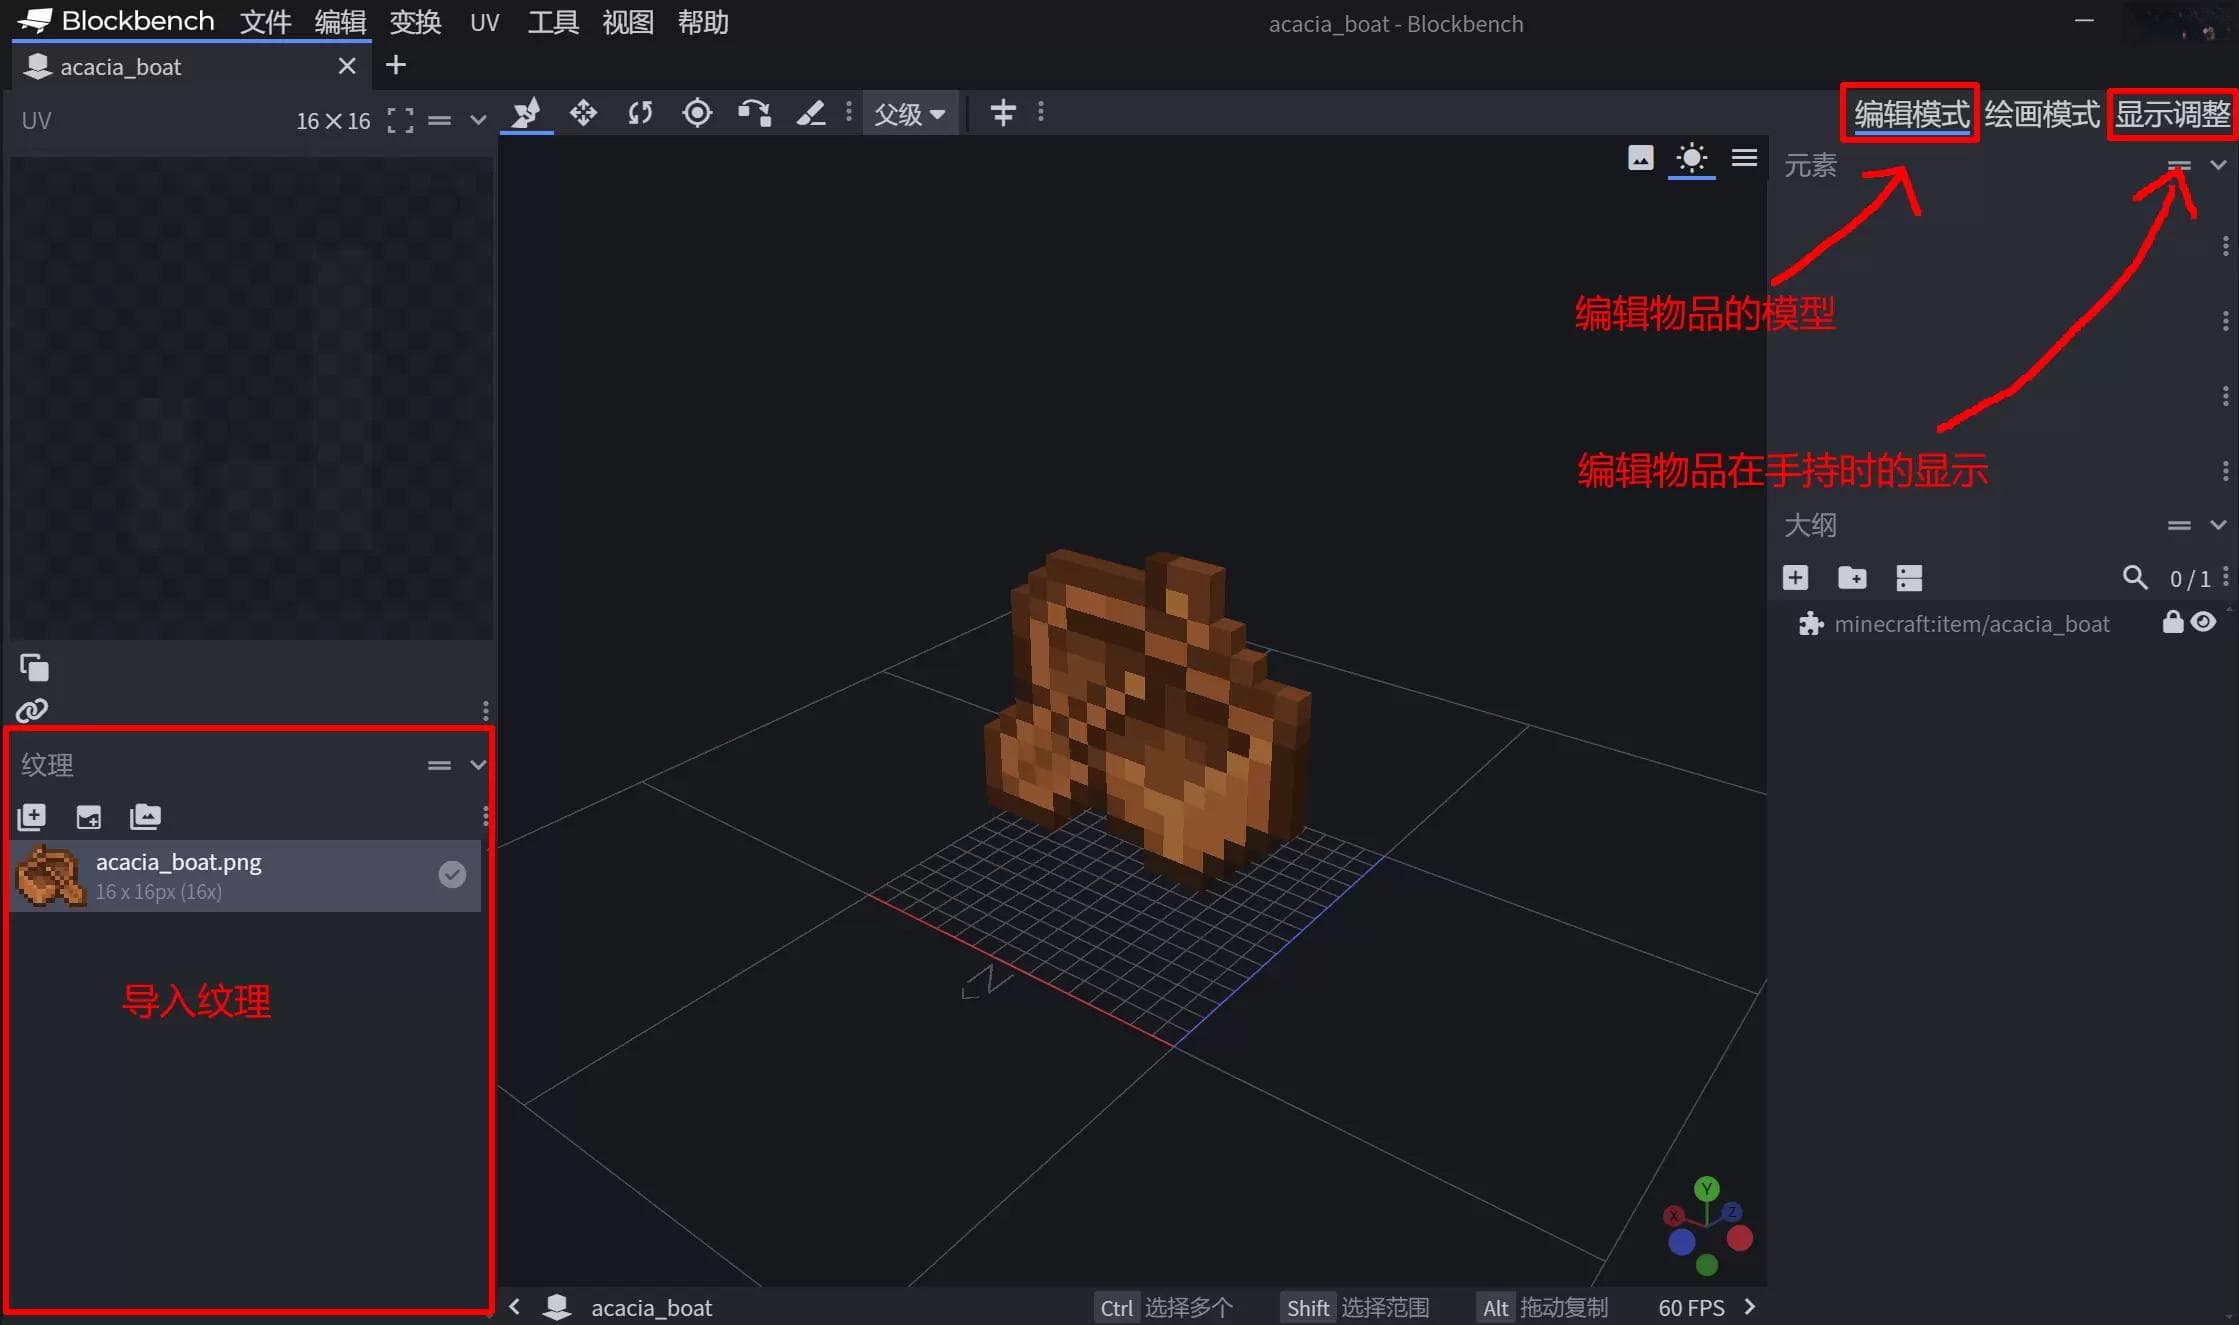
Task: Select the acacia_boat project tab
Action: pos(190,67)
